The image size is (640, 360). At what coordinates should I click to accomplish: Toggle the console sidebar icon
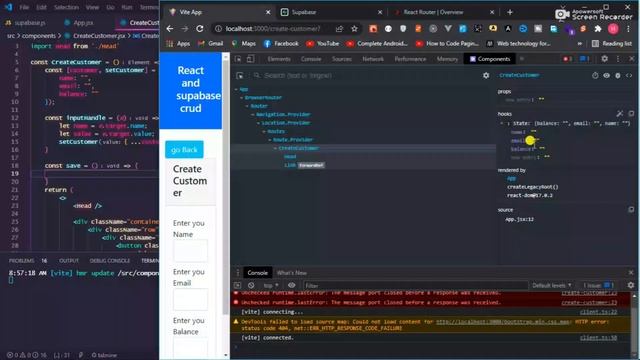(x=238, y=285)
